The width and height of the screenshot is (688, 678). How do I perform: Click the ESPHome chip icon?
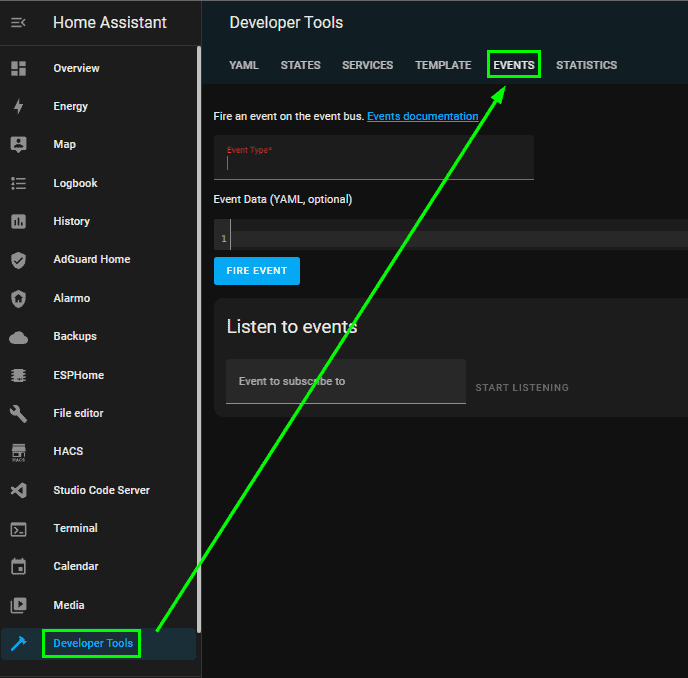tap(18, 375)
